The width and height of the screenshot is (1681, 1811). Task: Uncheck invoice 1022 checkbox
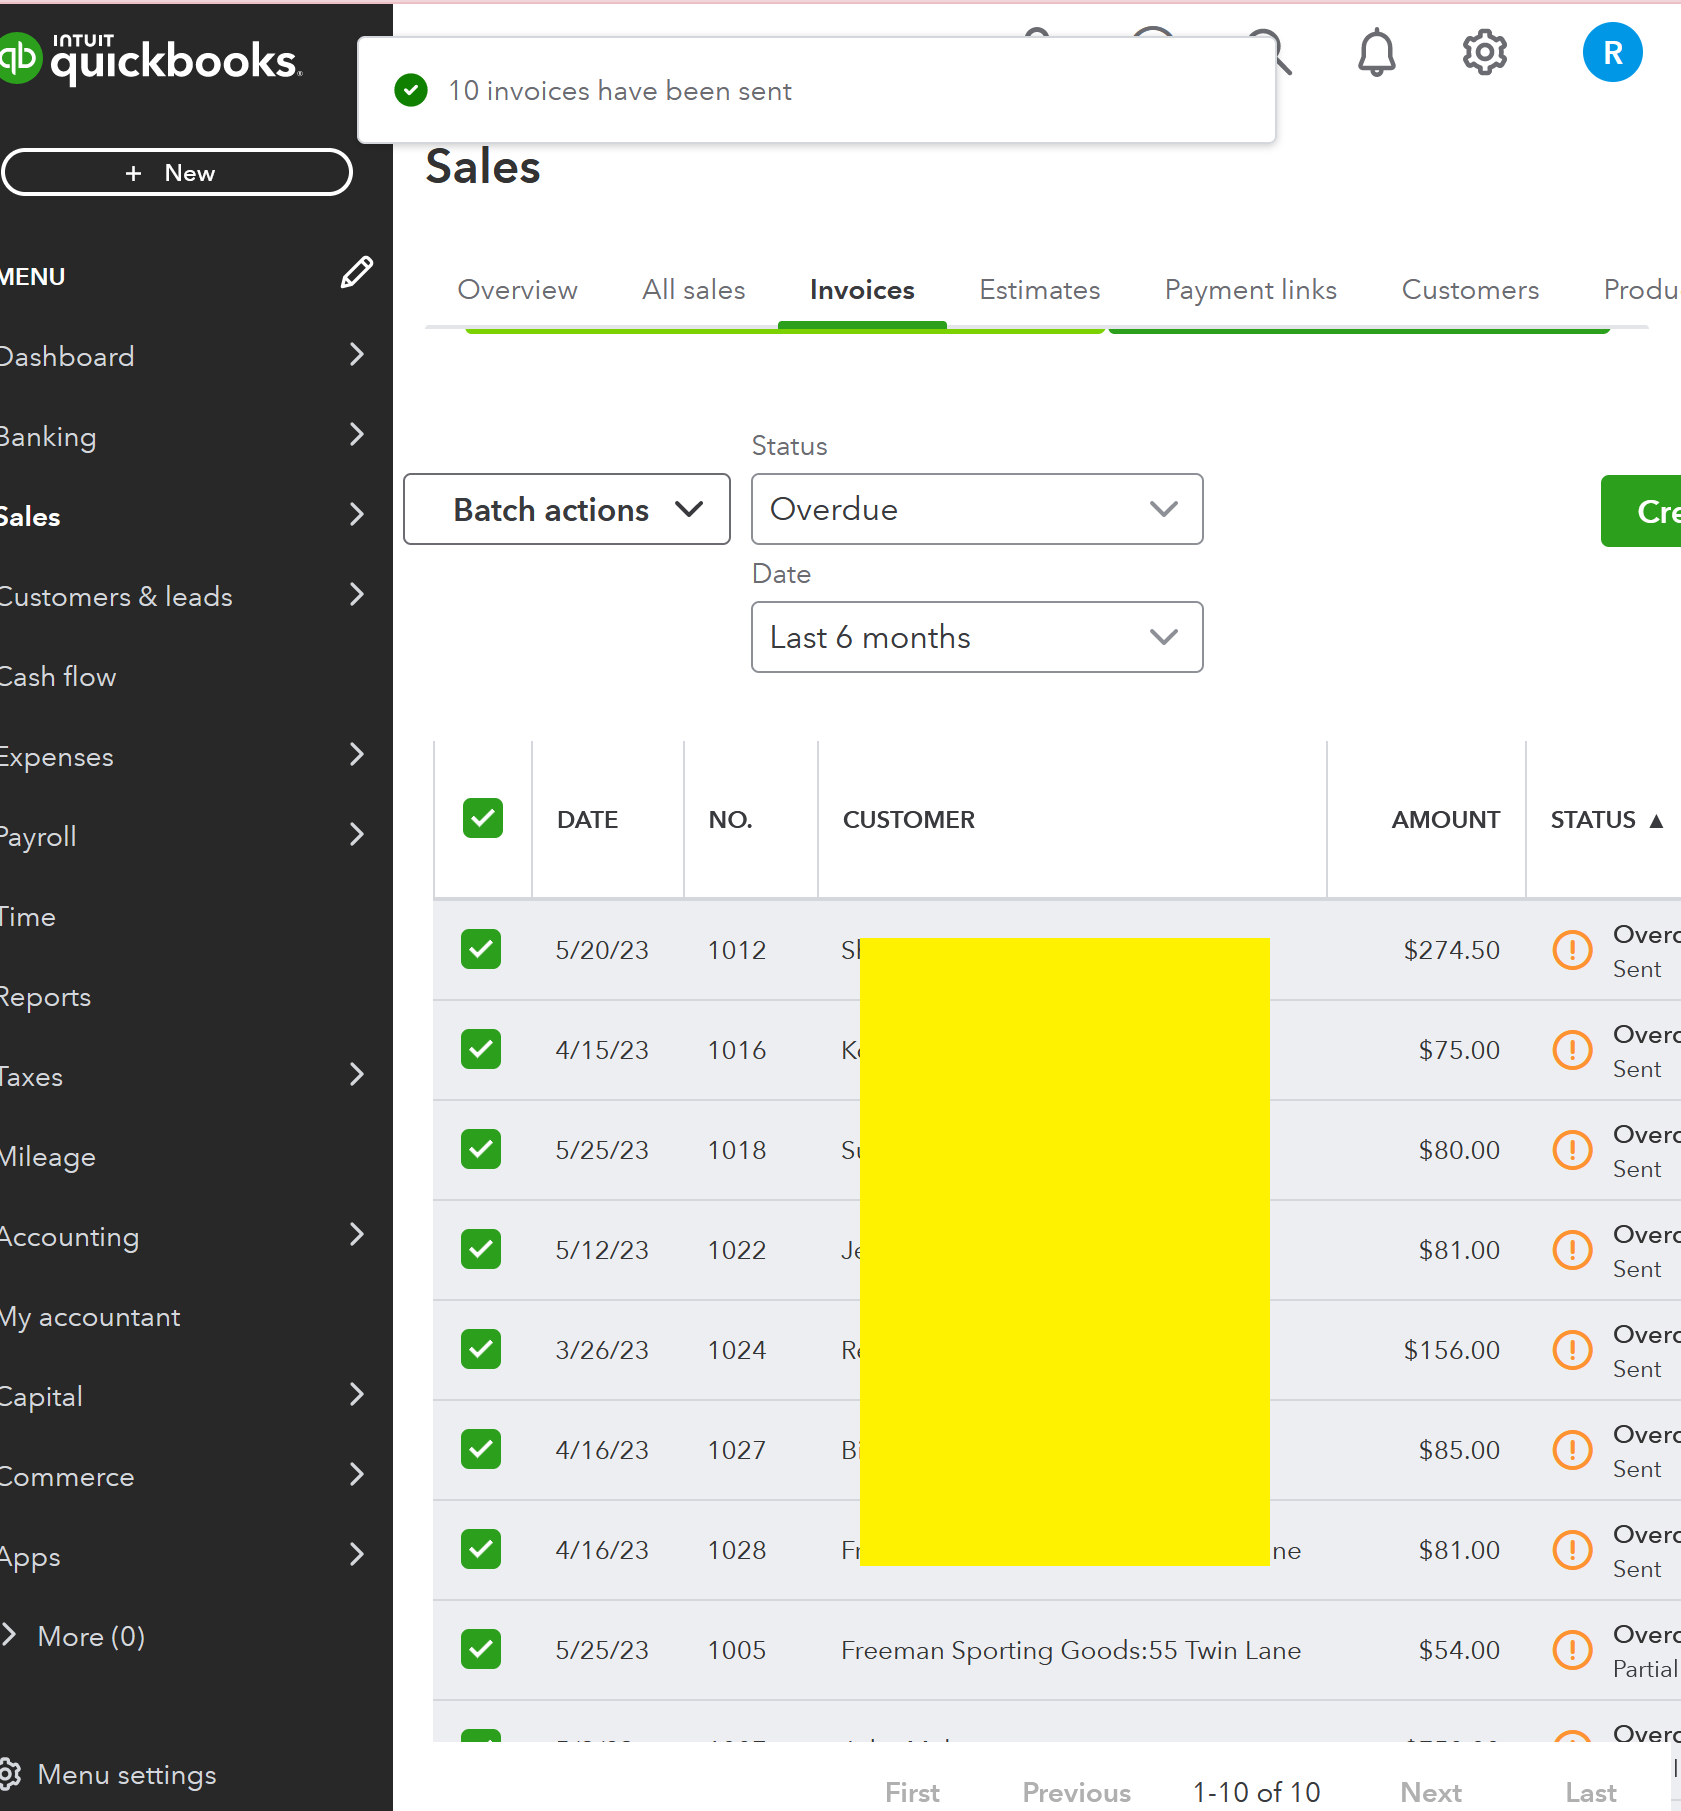481,1249
